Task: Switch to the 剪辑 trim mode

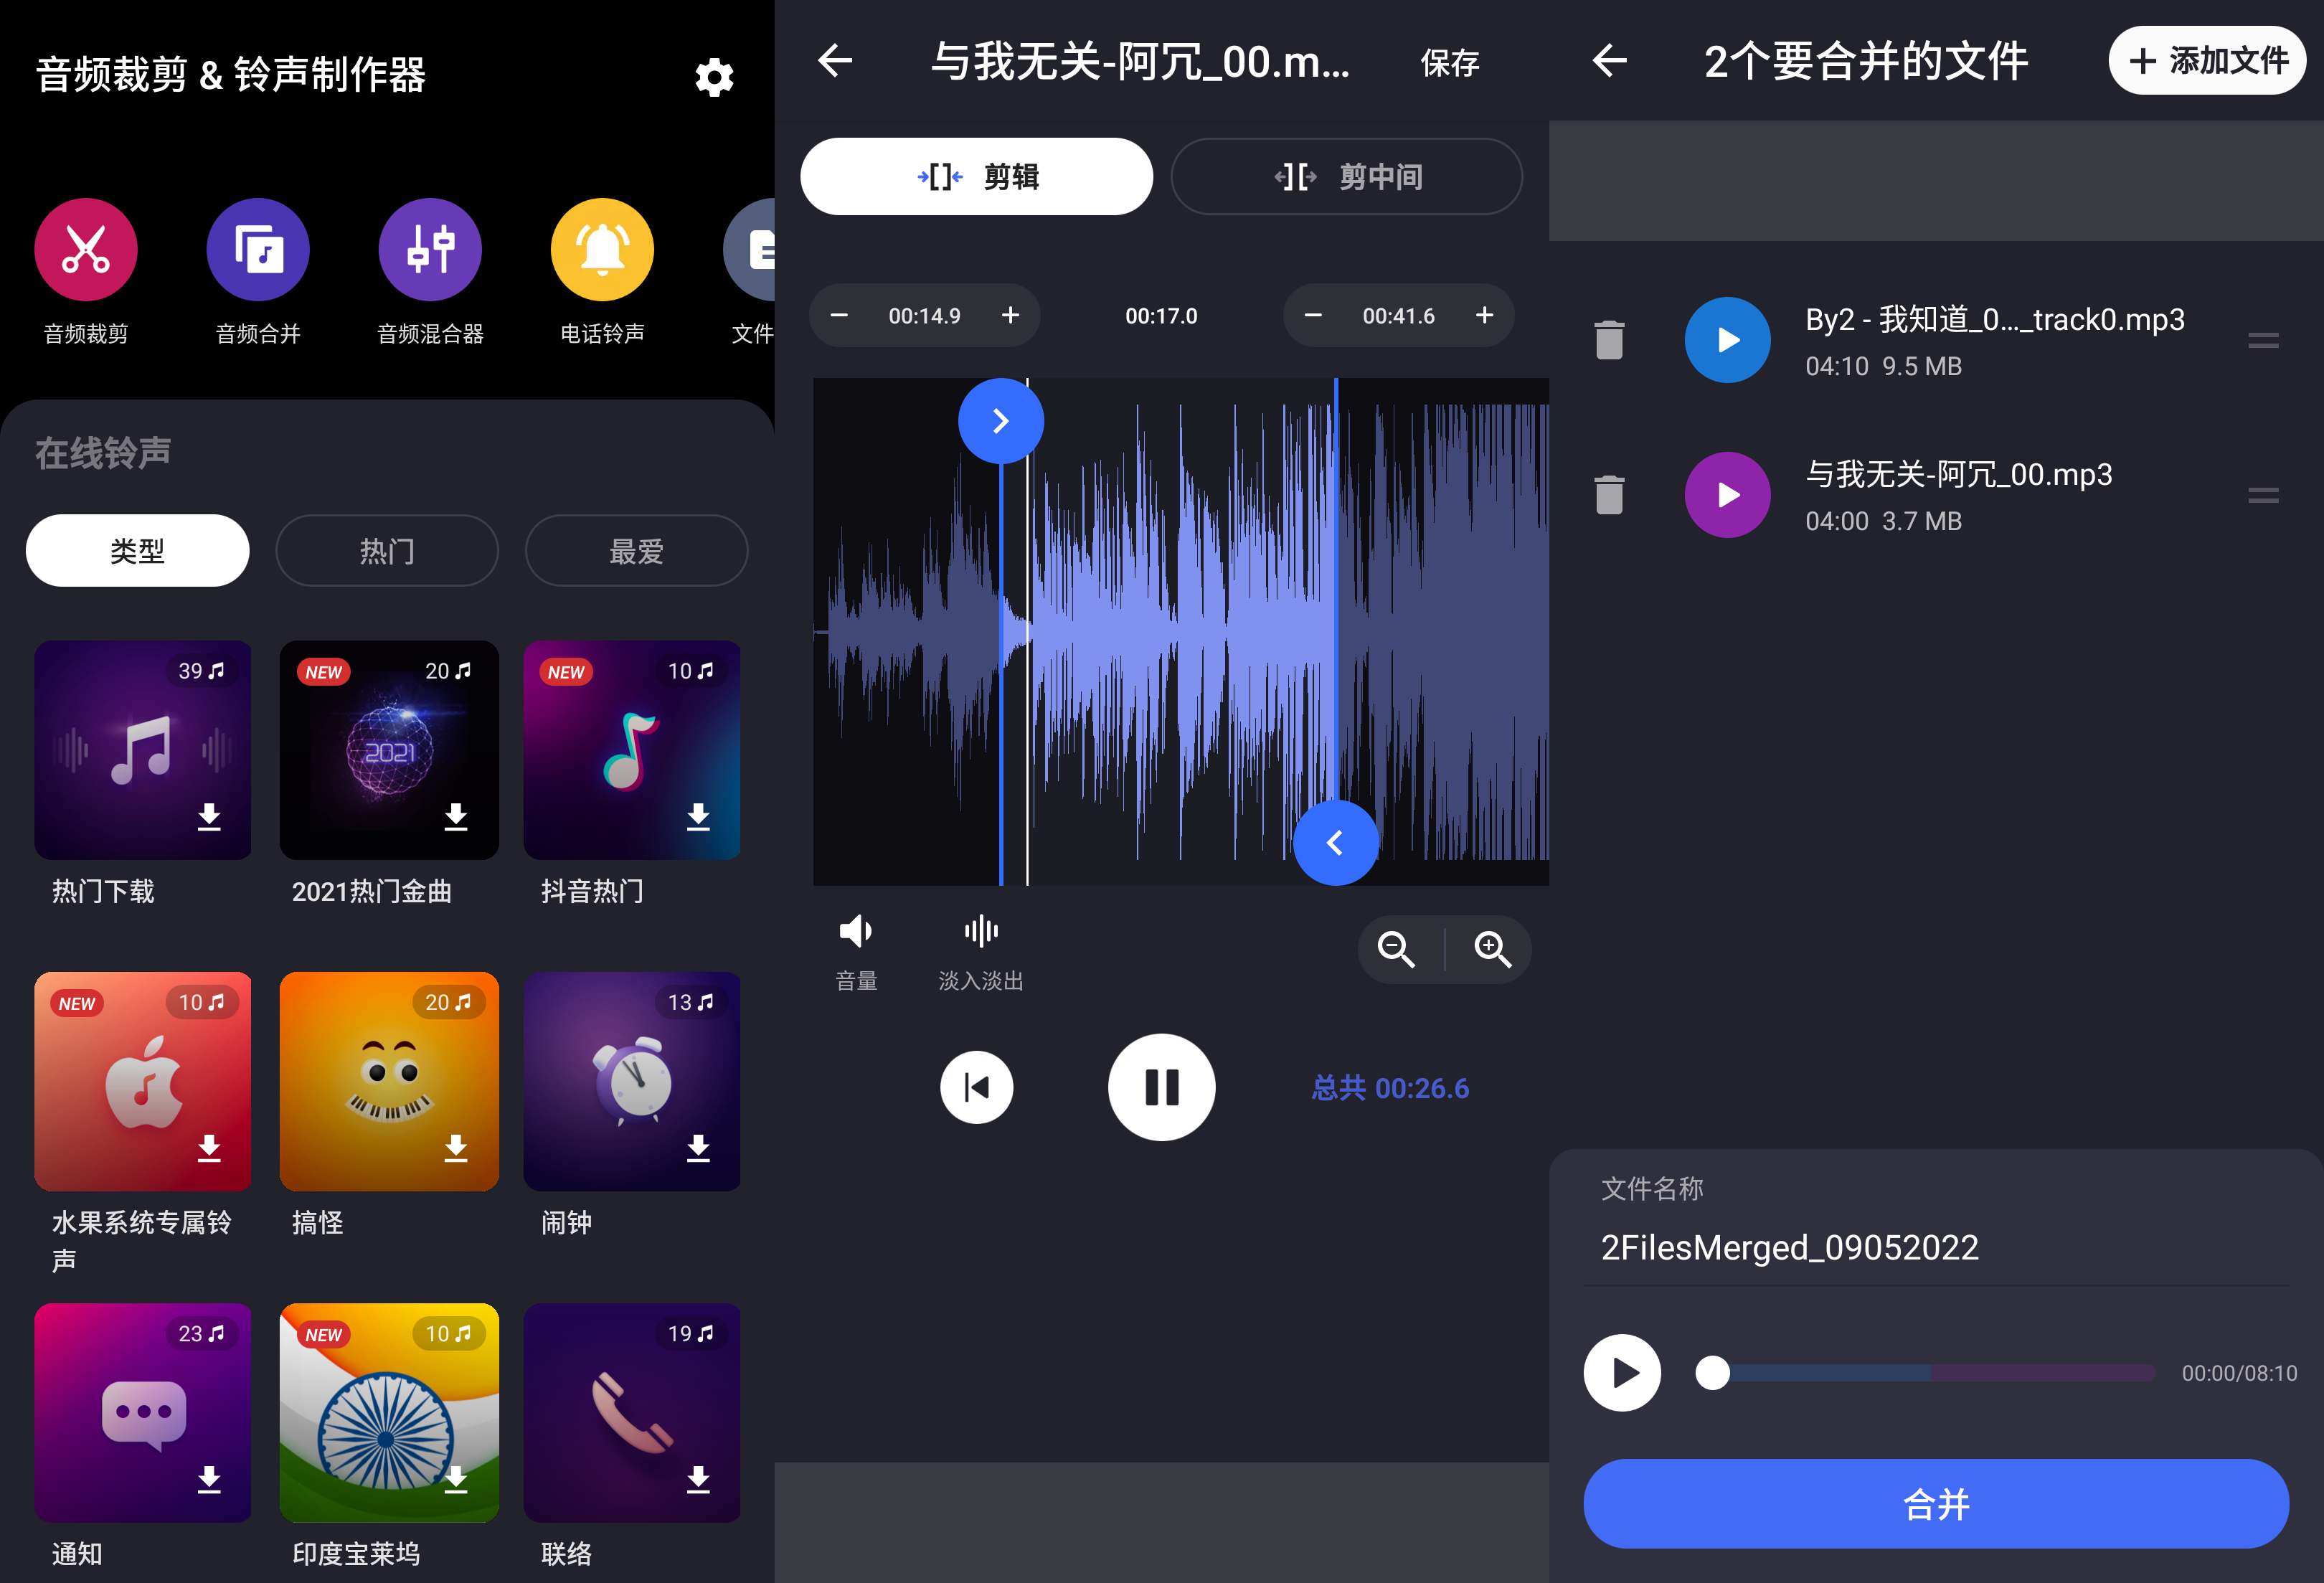Action: coord(976,177)
